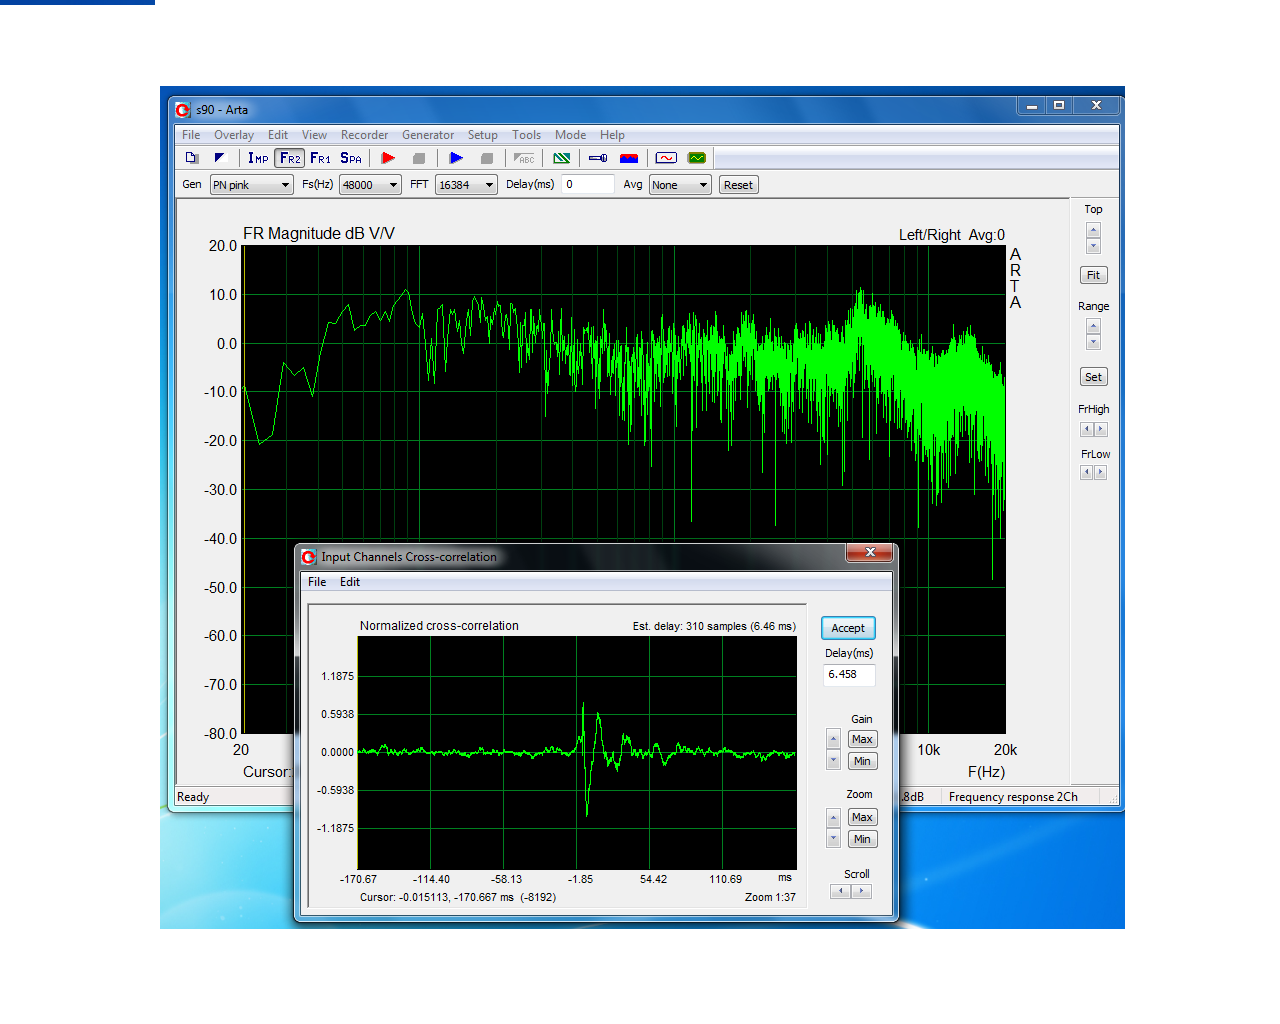Switch to Imp impulse response mode

coord(259,158)
